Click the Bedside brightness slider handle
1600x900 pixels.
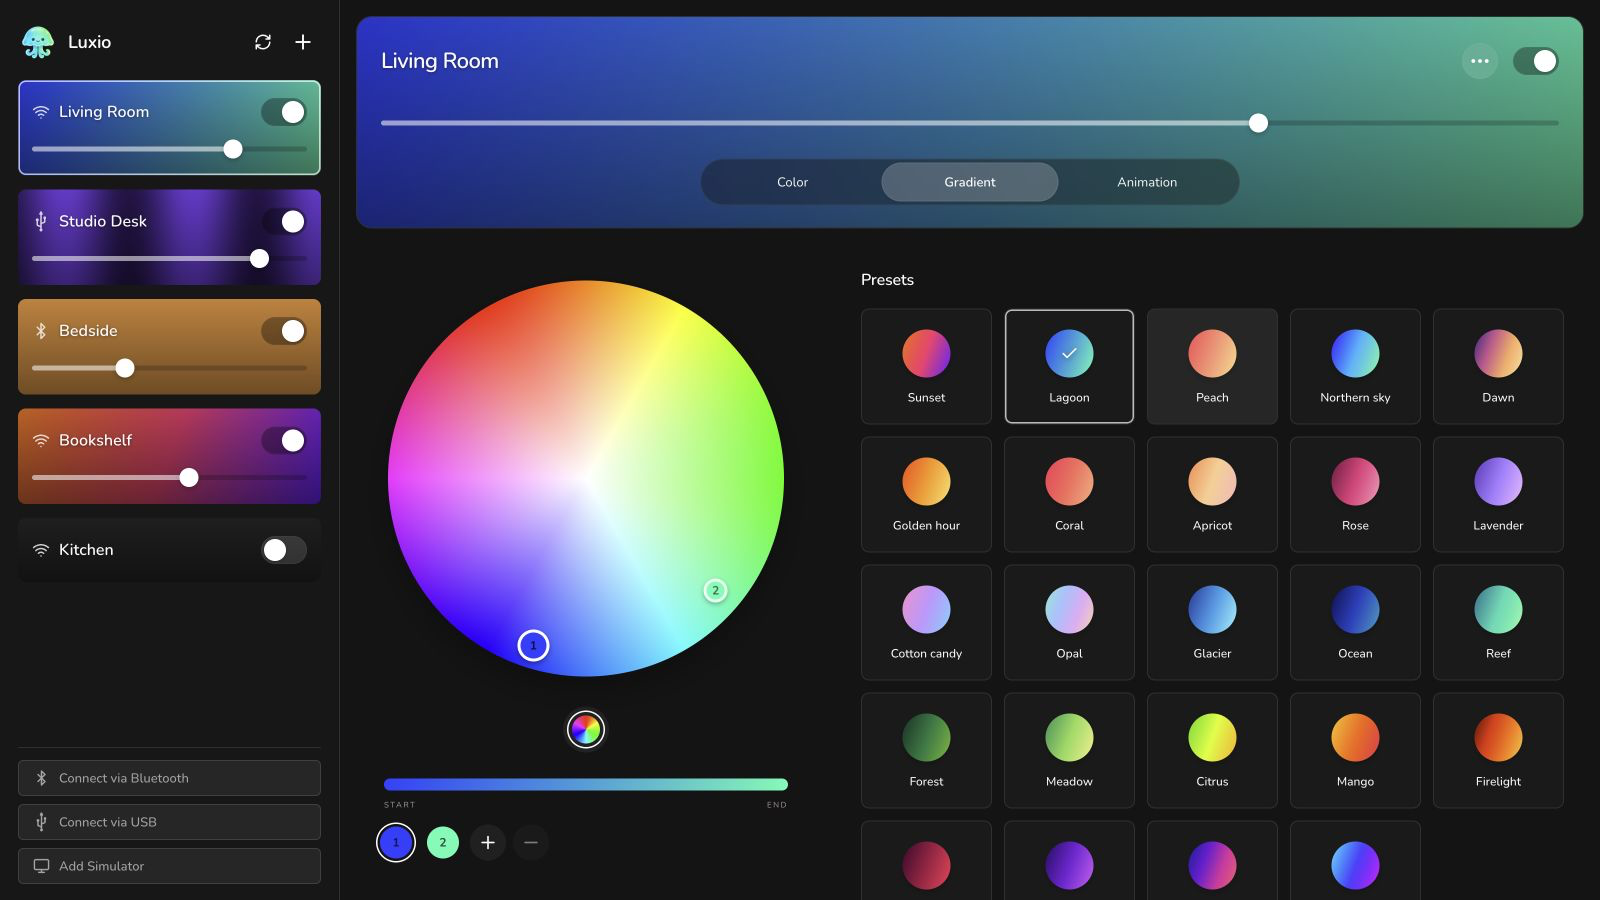tap(125, 368)
